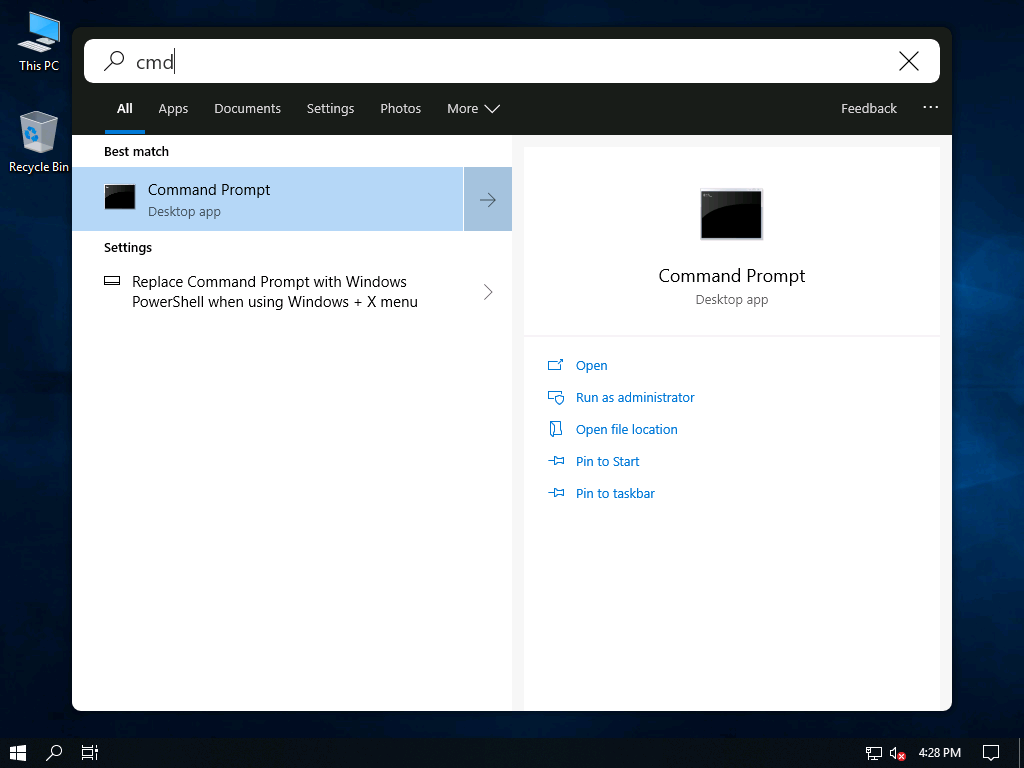Click the Run as administrator shield icon
The height and width of the screenshot is (768, 1024).
tap(556, 397)
